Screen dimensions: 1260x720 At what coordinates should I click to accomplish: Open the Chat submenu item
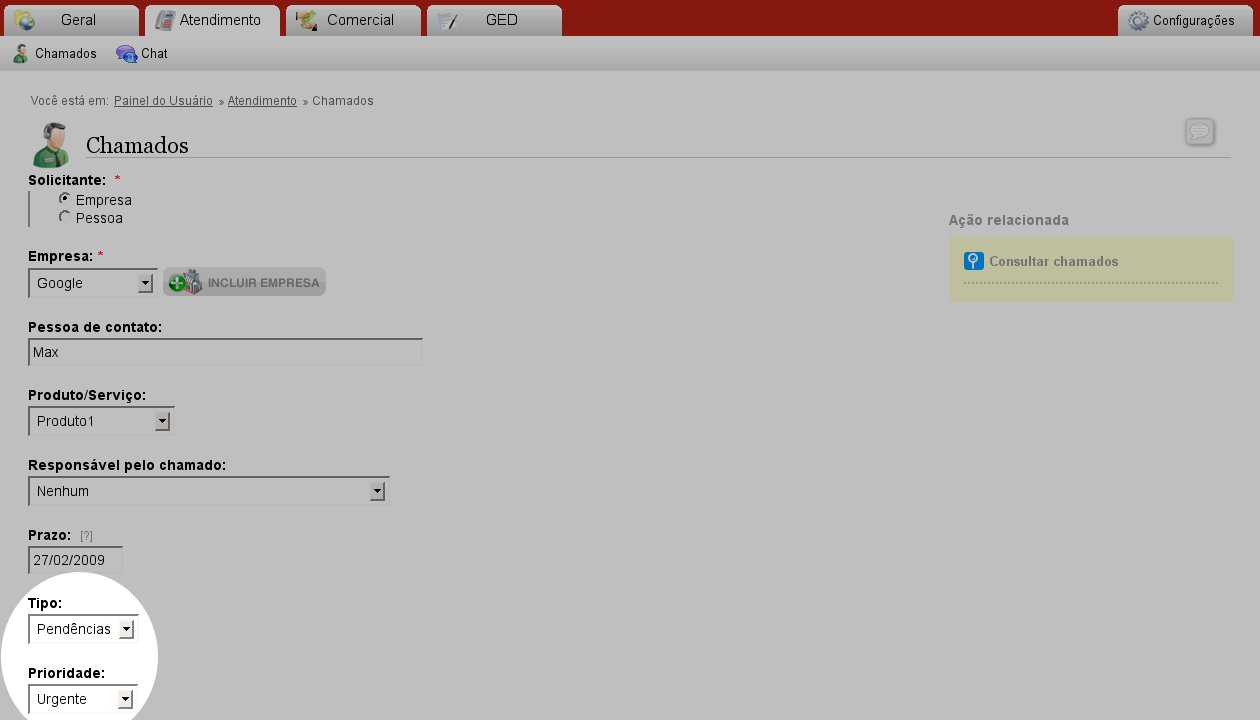point(141,53)
